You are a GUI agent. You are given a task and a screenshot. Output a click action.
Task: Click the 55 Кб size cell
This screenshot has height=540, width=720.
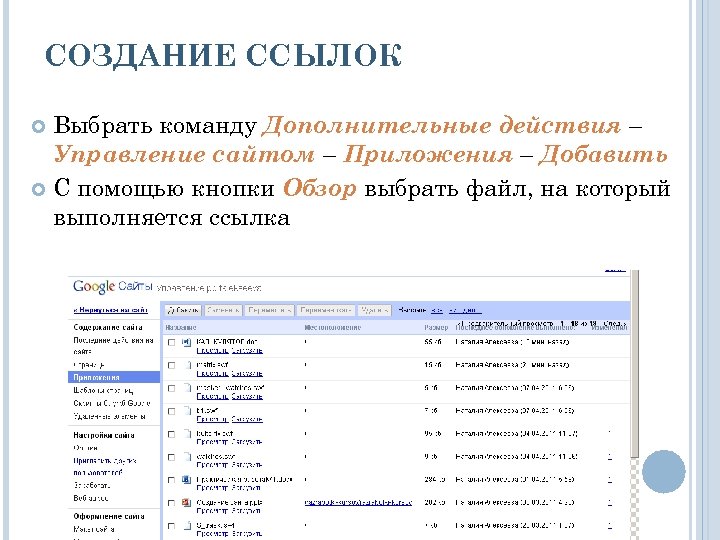point(433,342)
